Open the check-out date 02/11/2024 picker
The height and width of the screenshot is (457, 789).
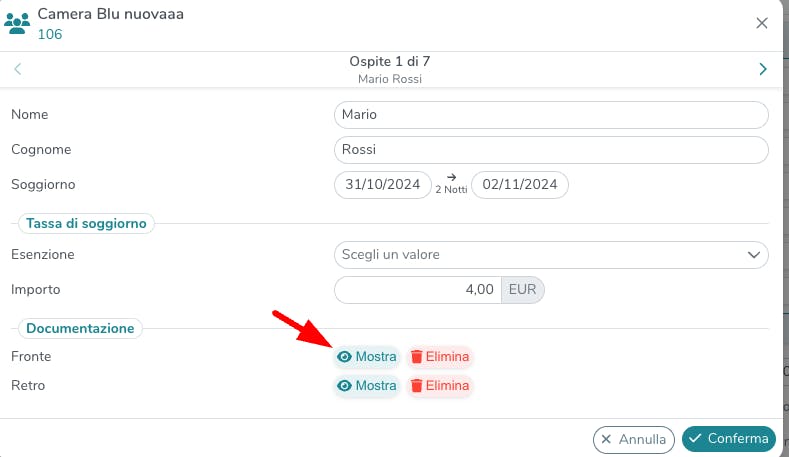[520, 185]
